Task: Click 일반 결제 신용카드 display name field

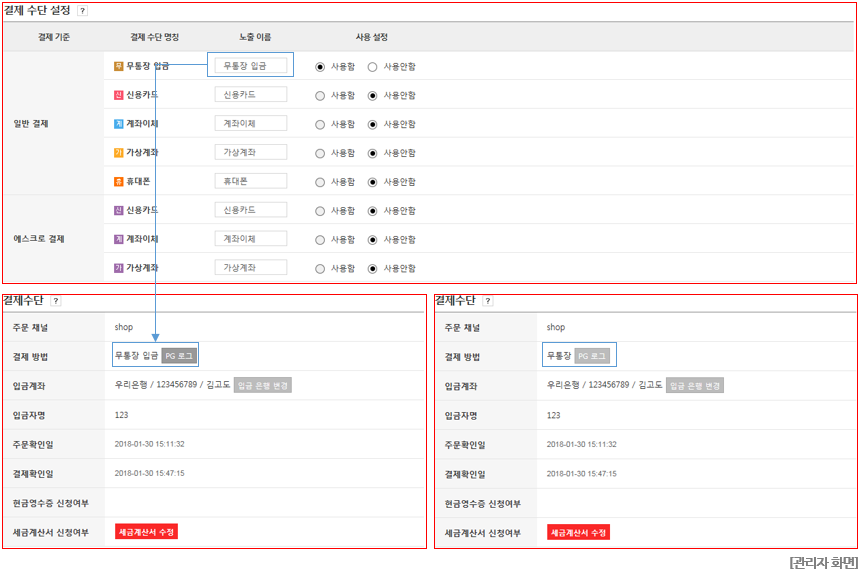Action: (x=251, y=94)
